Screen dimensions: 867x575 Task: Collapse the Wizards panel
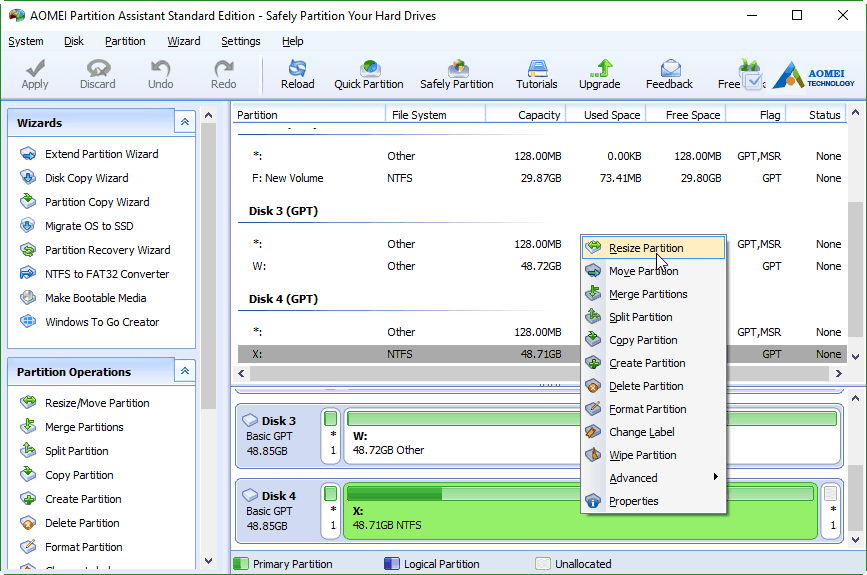tap(185, 122)
